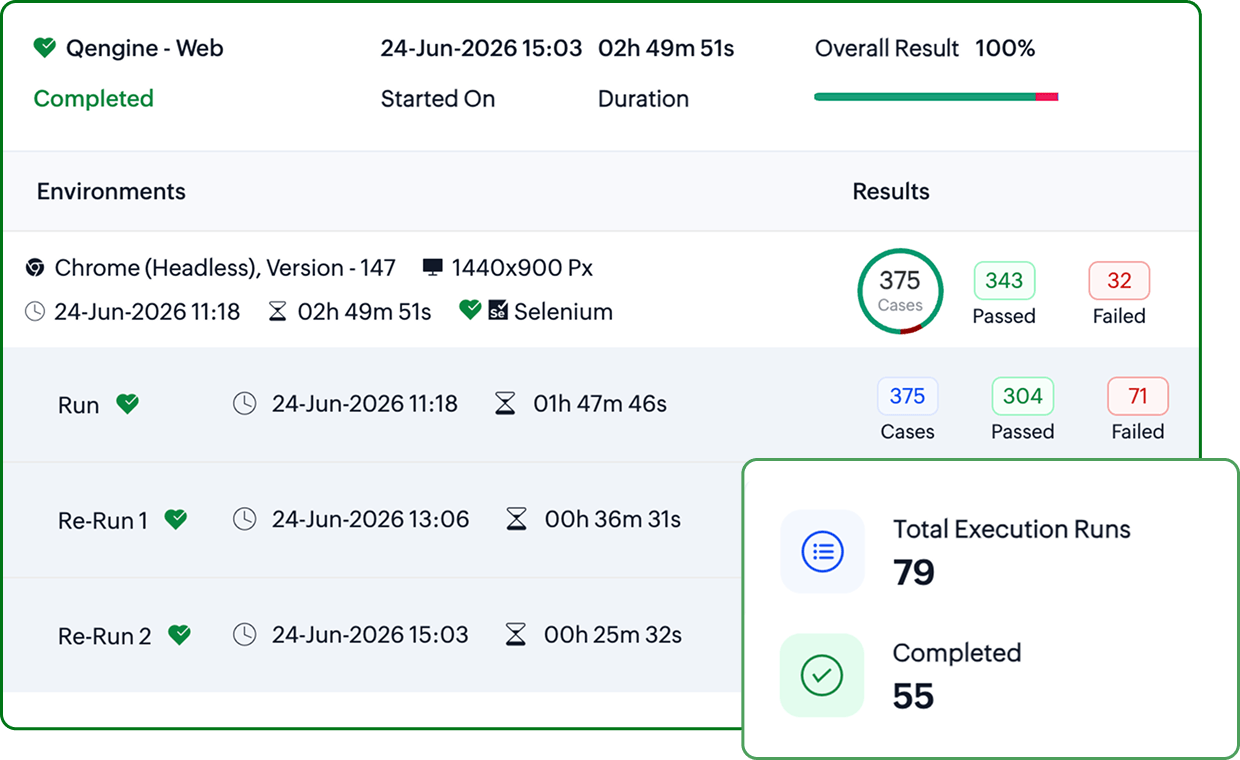The width and height of the screenshot is (1240, 760).
Task: Click the 00h 25m 32s duration text
Action: tap(613, 635)
